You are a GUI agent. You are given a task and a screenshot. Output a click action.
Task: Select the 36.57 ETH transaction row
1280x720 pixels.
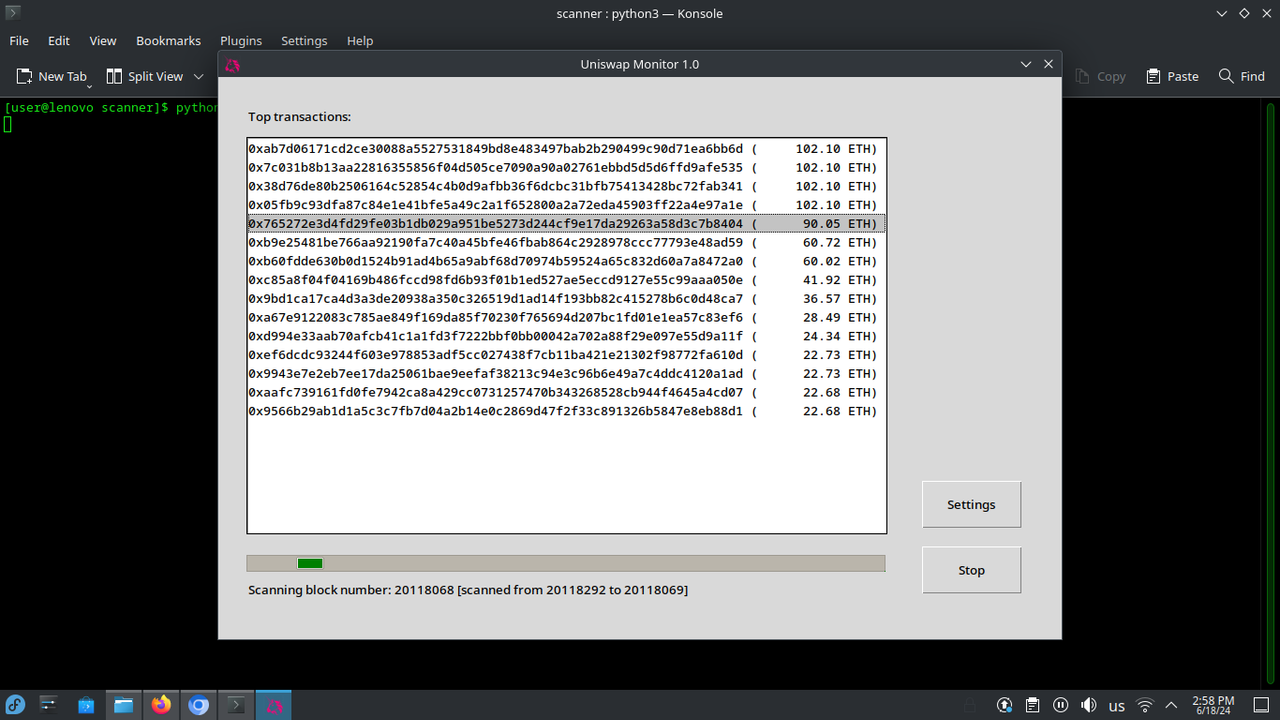[x=566, y=298]
